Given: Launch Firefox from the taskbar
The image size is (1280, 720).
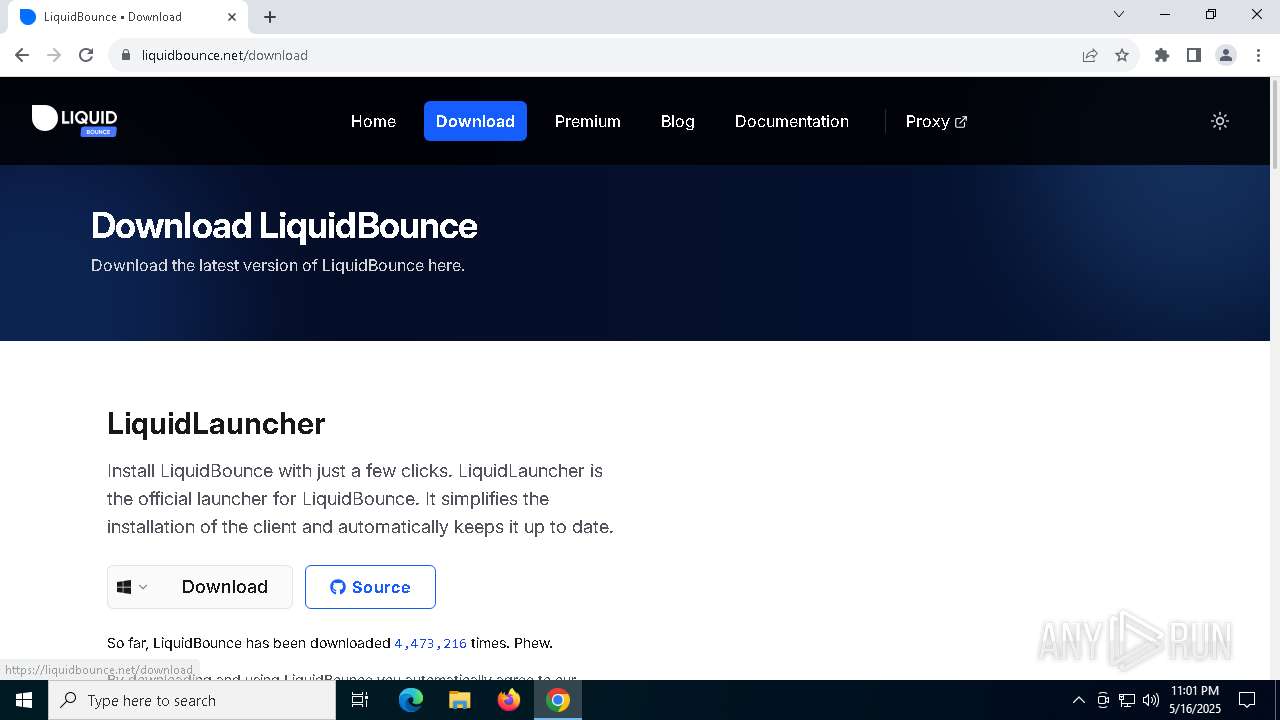Looking at the screenshot, I should (509, 700).
